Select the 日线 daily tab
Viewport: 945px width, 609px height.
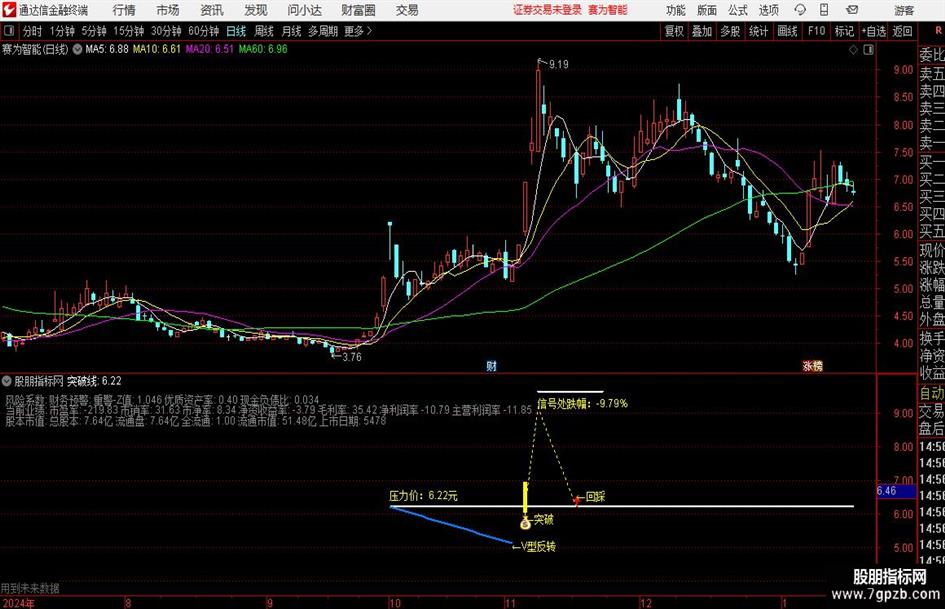tap(236, 31)
